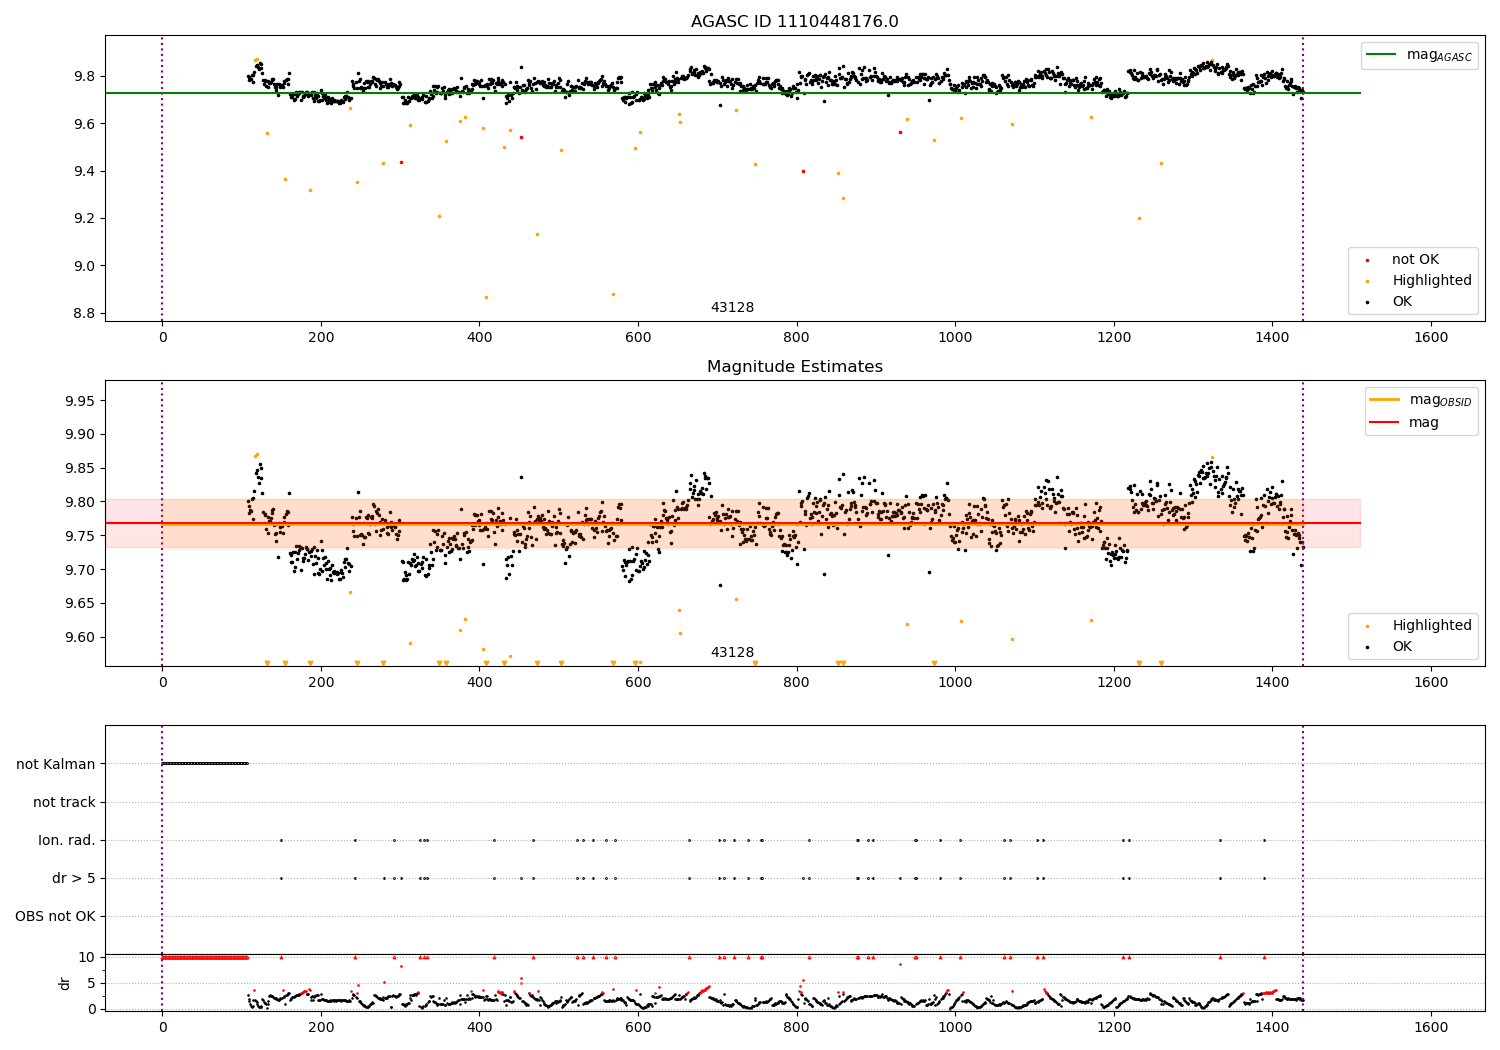Screen dimensions: 1500x1050
Task: Click the 9.6 y-axis tick label
Action: pos(83,124)
